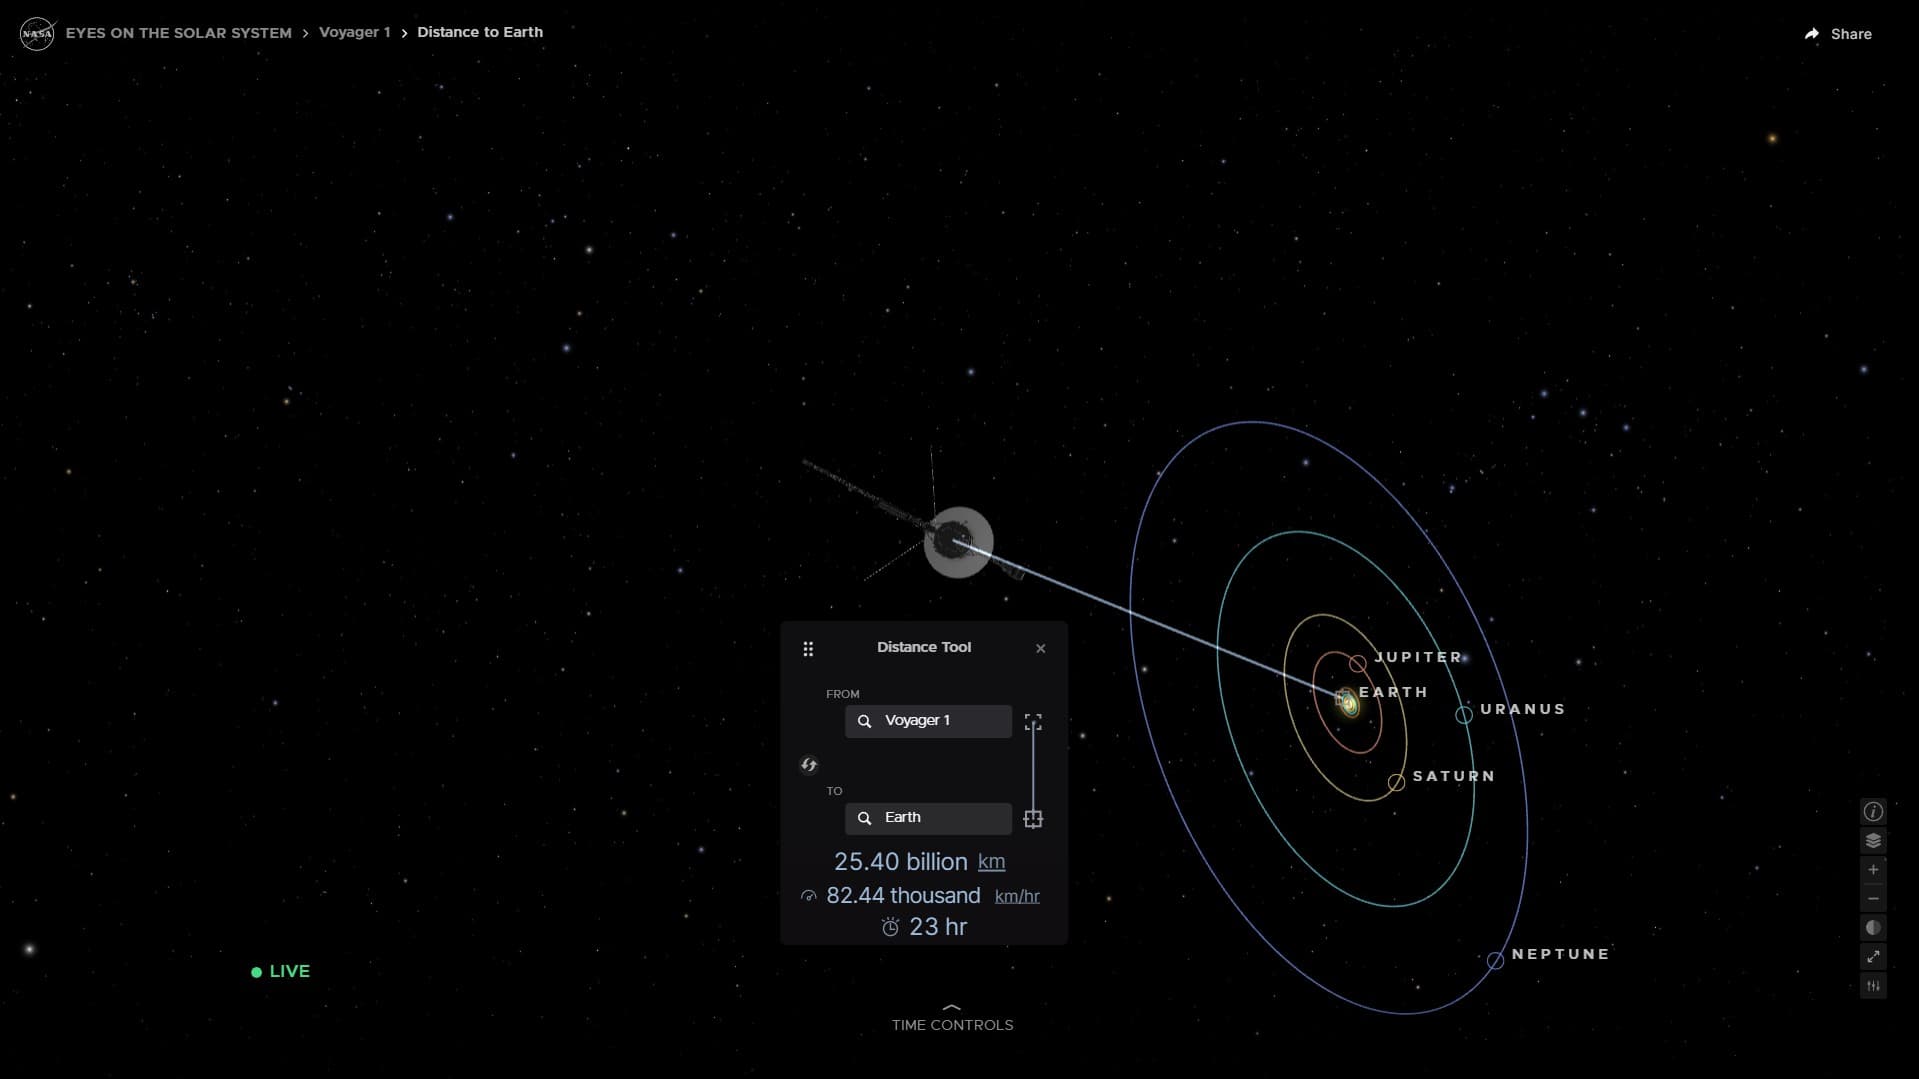Click the clock icon beside 23 hr
This screenshot has height=1079, width=1919.
click(890, 928)
